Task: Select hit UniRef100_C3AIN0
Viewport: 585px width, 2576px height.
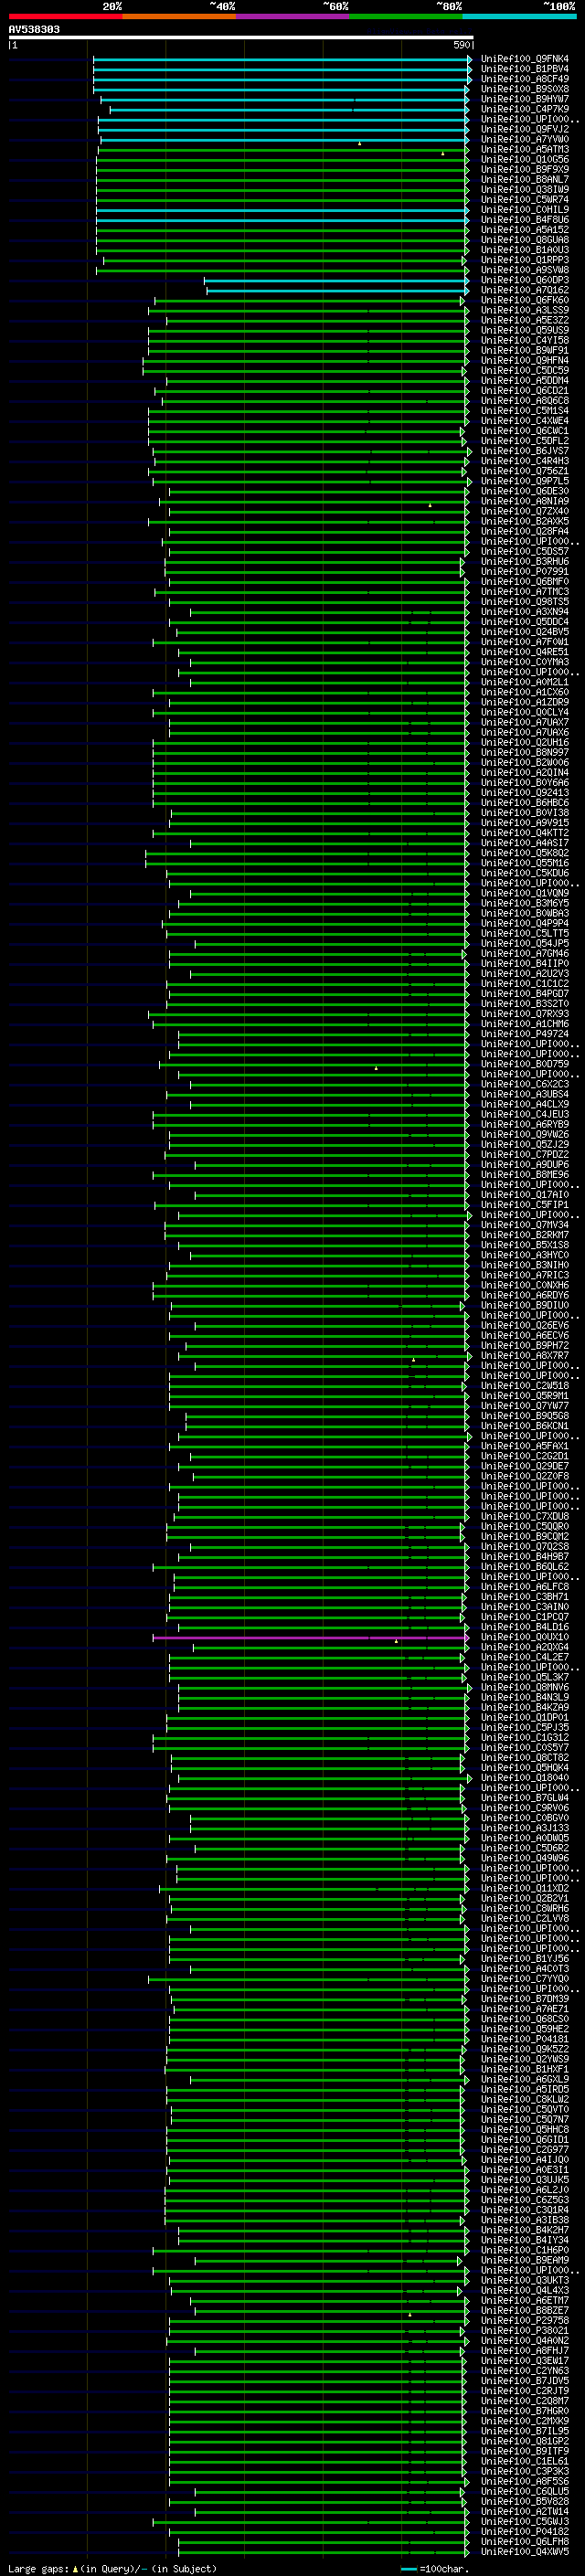Action: [525, 1607]
